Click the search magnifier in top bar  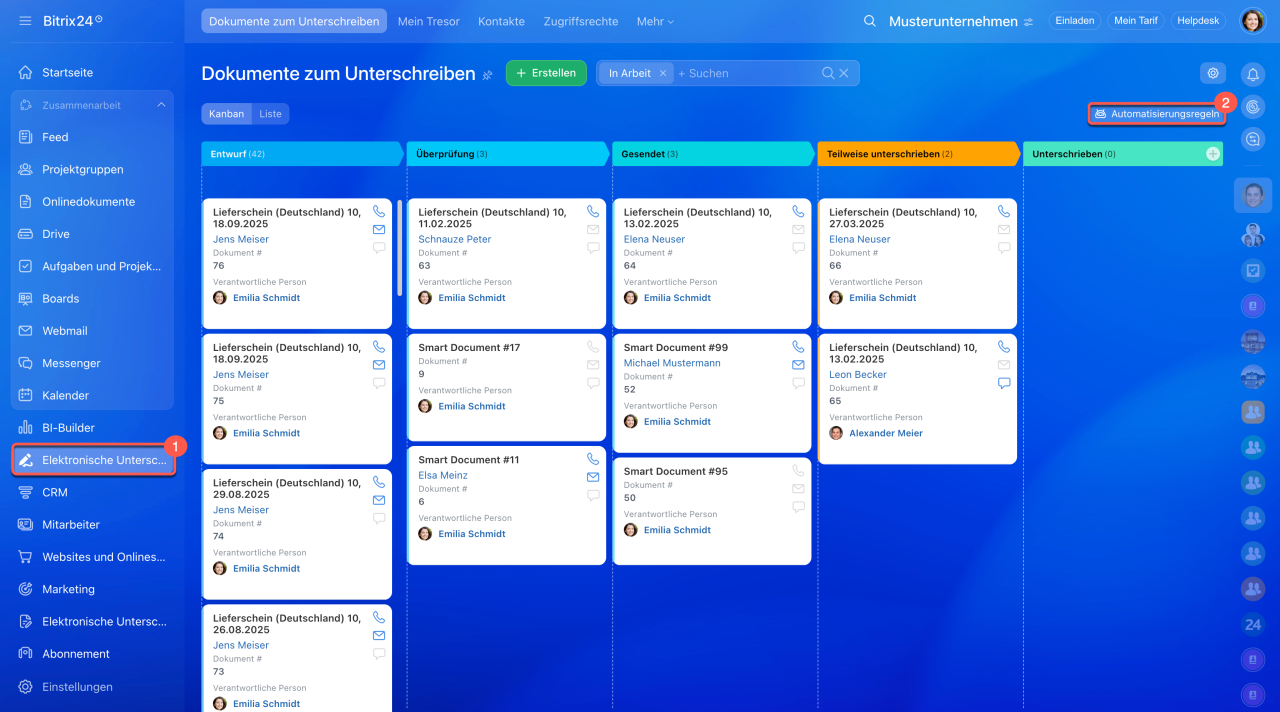click(x=870, y=21)
